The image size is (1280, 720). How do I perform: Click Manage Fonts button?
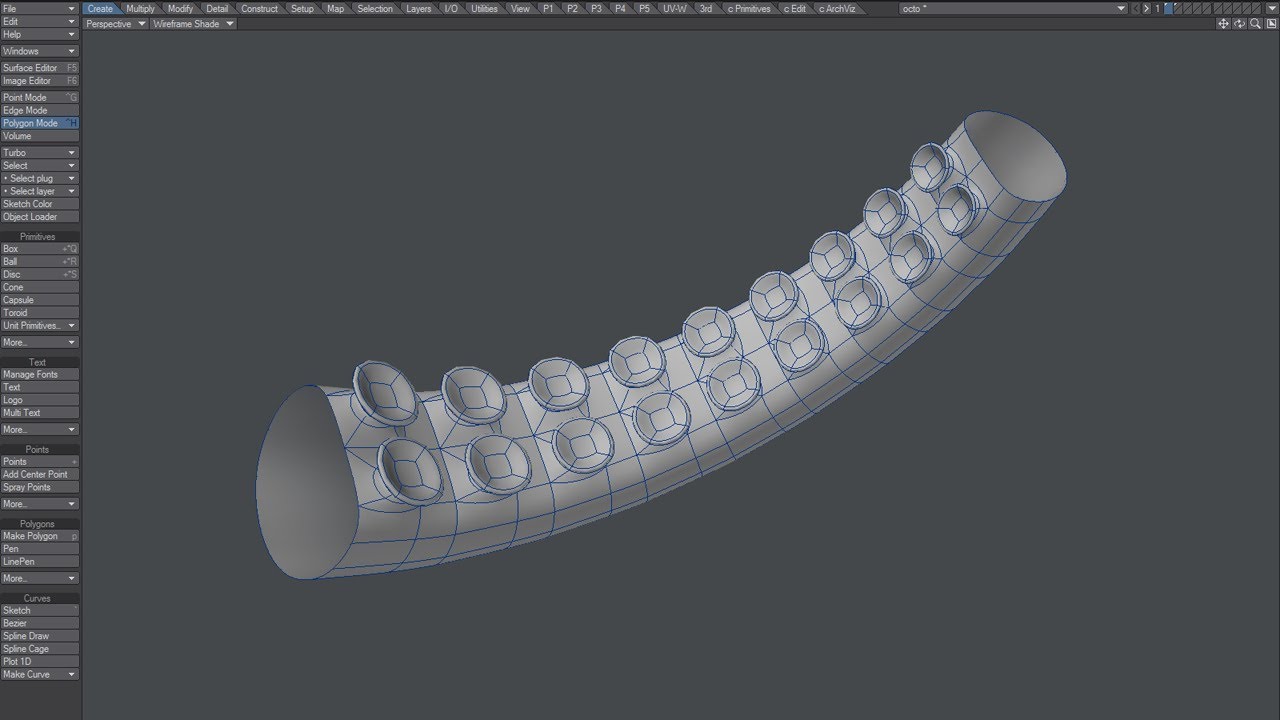(x=40, y=375)
